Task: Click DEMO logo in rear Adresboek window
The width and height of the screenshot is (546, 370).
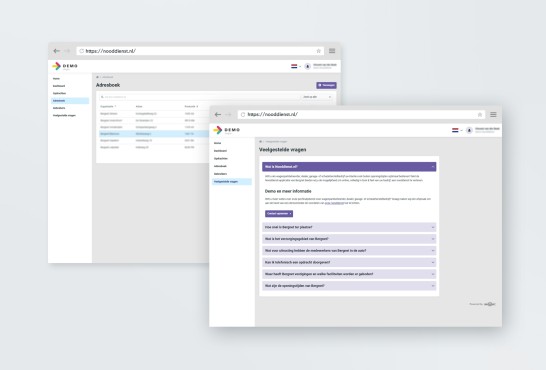Action: tap(65, 66)
